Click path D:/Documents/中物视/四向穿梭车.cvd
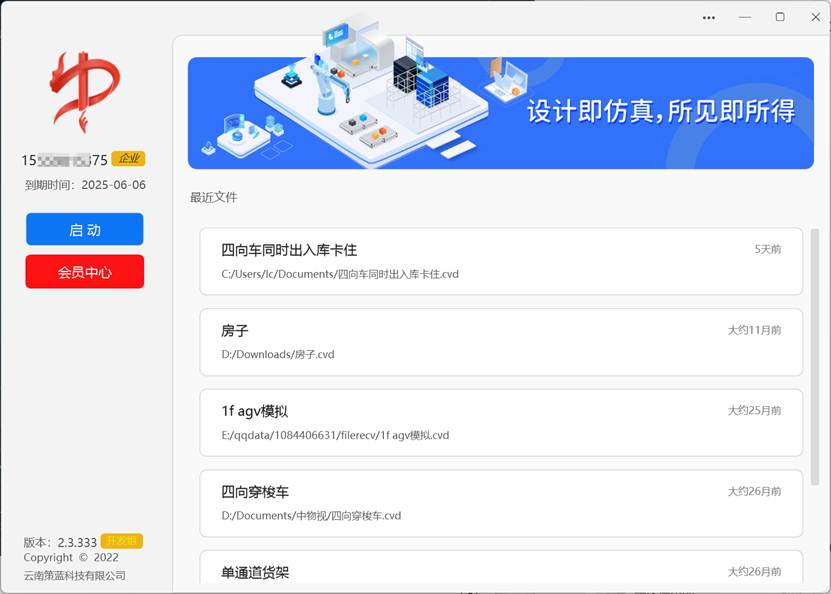831x594 pixels. (x=311, y=516)
